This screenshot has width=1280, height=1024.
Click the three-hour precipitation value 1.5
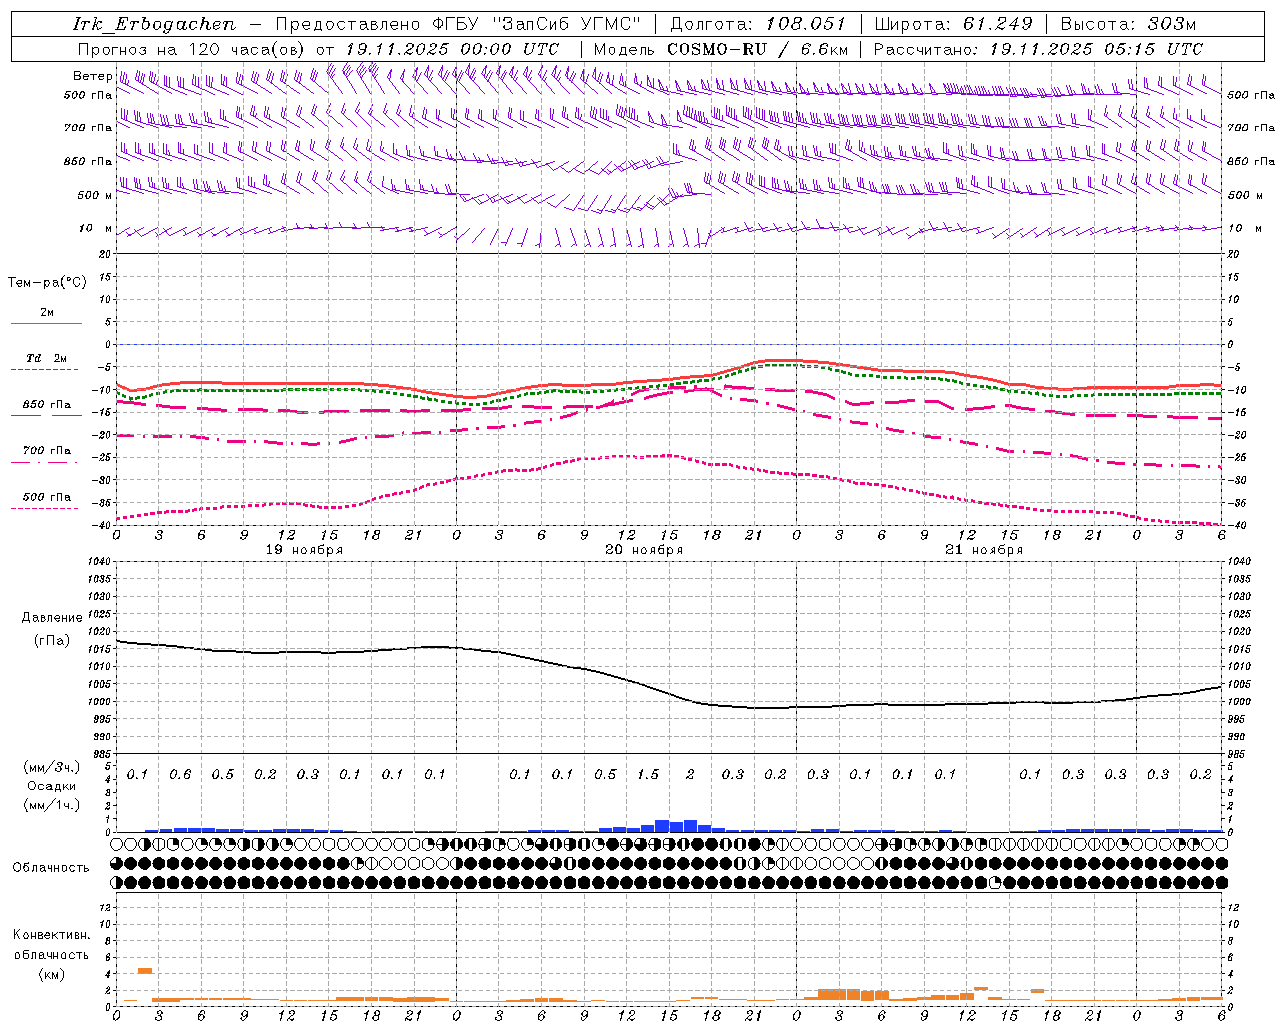[648, 774]
